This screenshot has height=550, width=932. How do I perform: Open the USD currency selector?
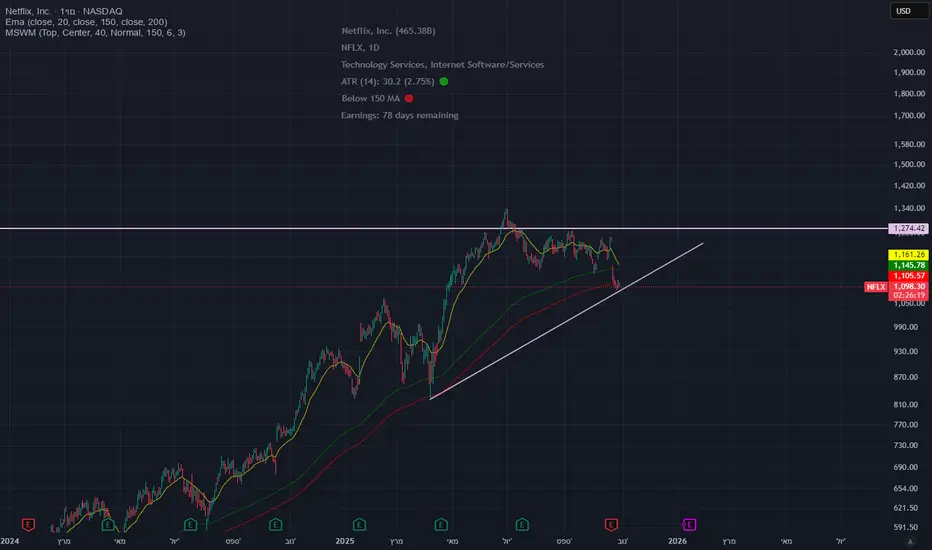click(x=903, y=11)
